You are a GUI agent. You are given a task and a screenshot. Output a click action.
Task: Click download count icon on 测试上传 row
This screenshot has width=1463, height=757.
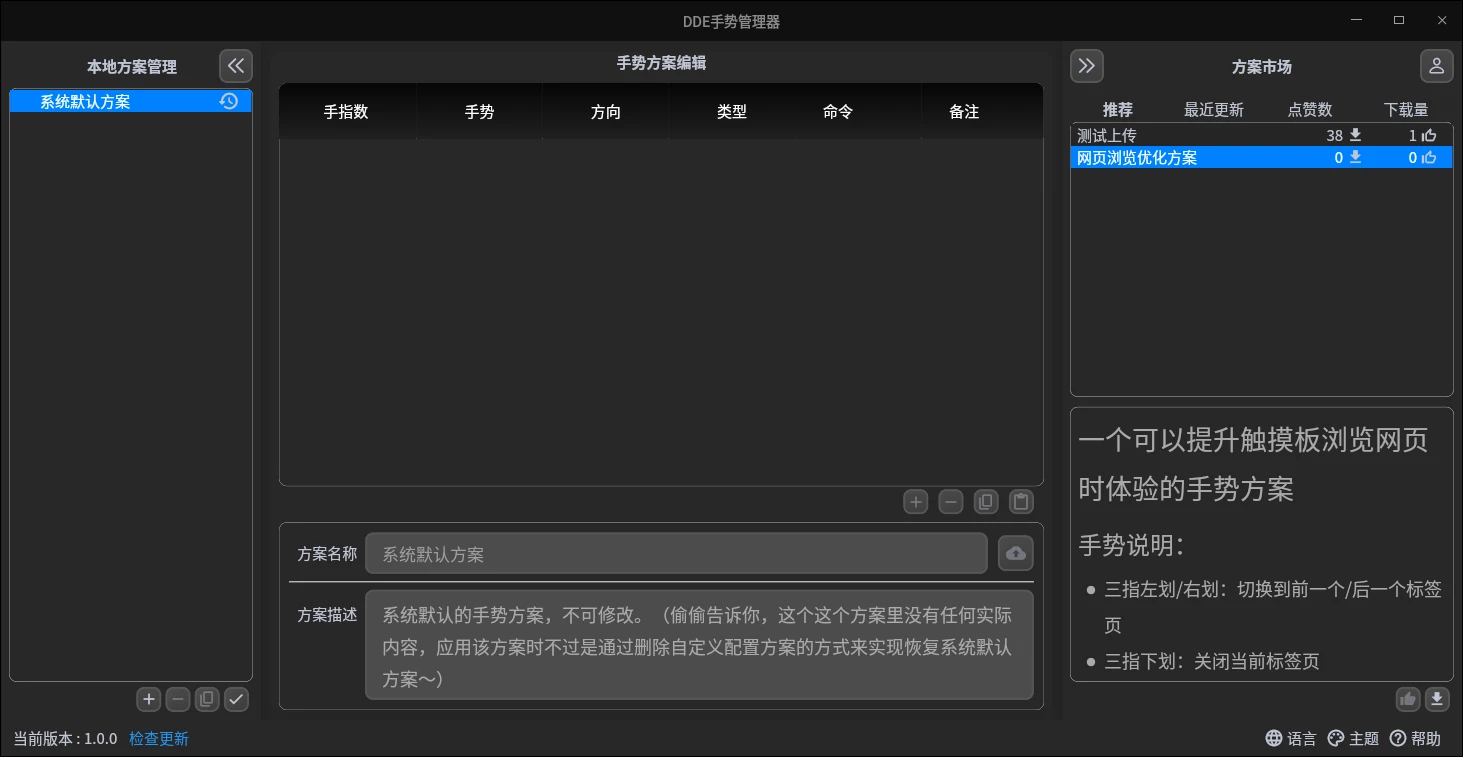click(1356, 135)
